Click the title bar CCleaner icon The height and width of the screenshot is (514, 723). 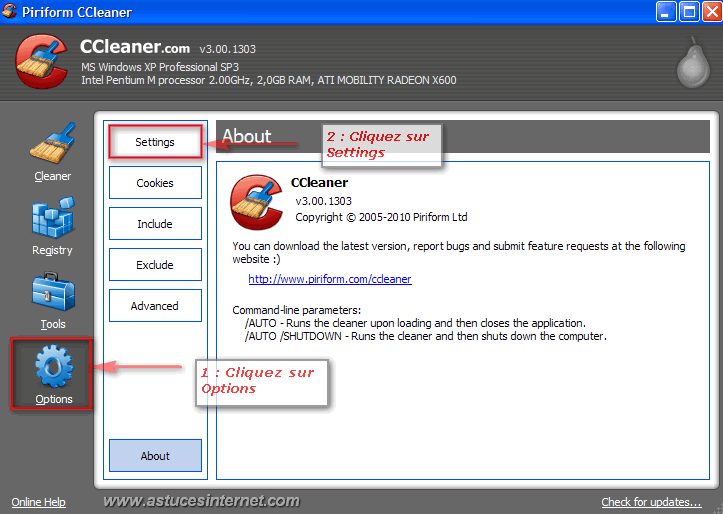9,11
